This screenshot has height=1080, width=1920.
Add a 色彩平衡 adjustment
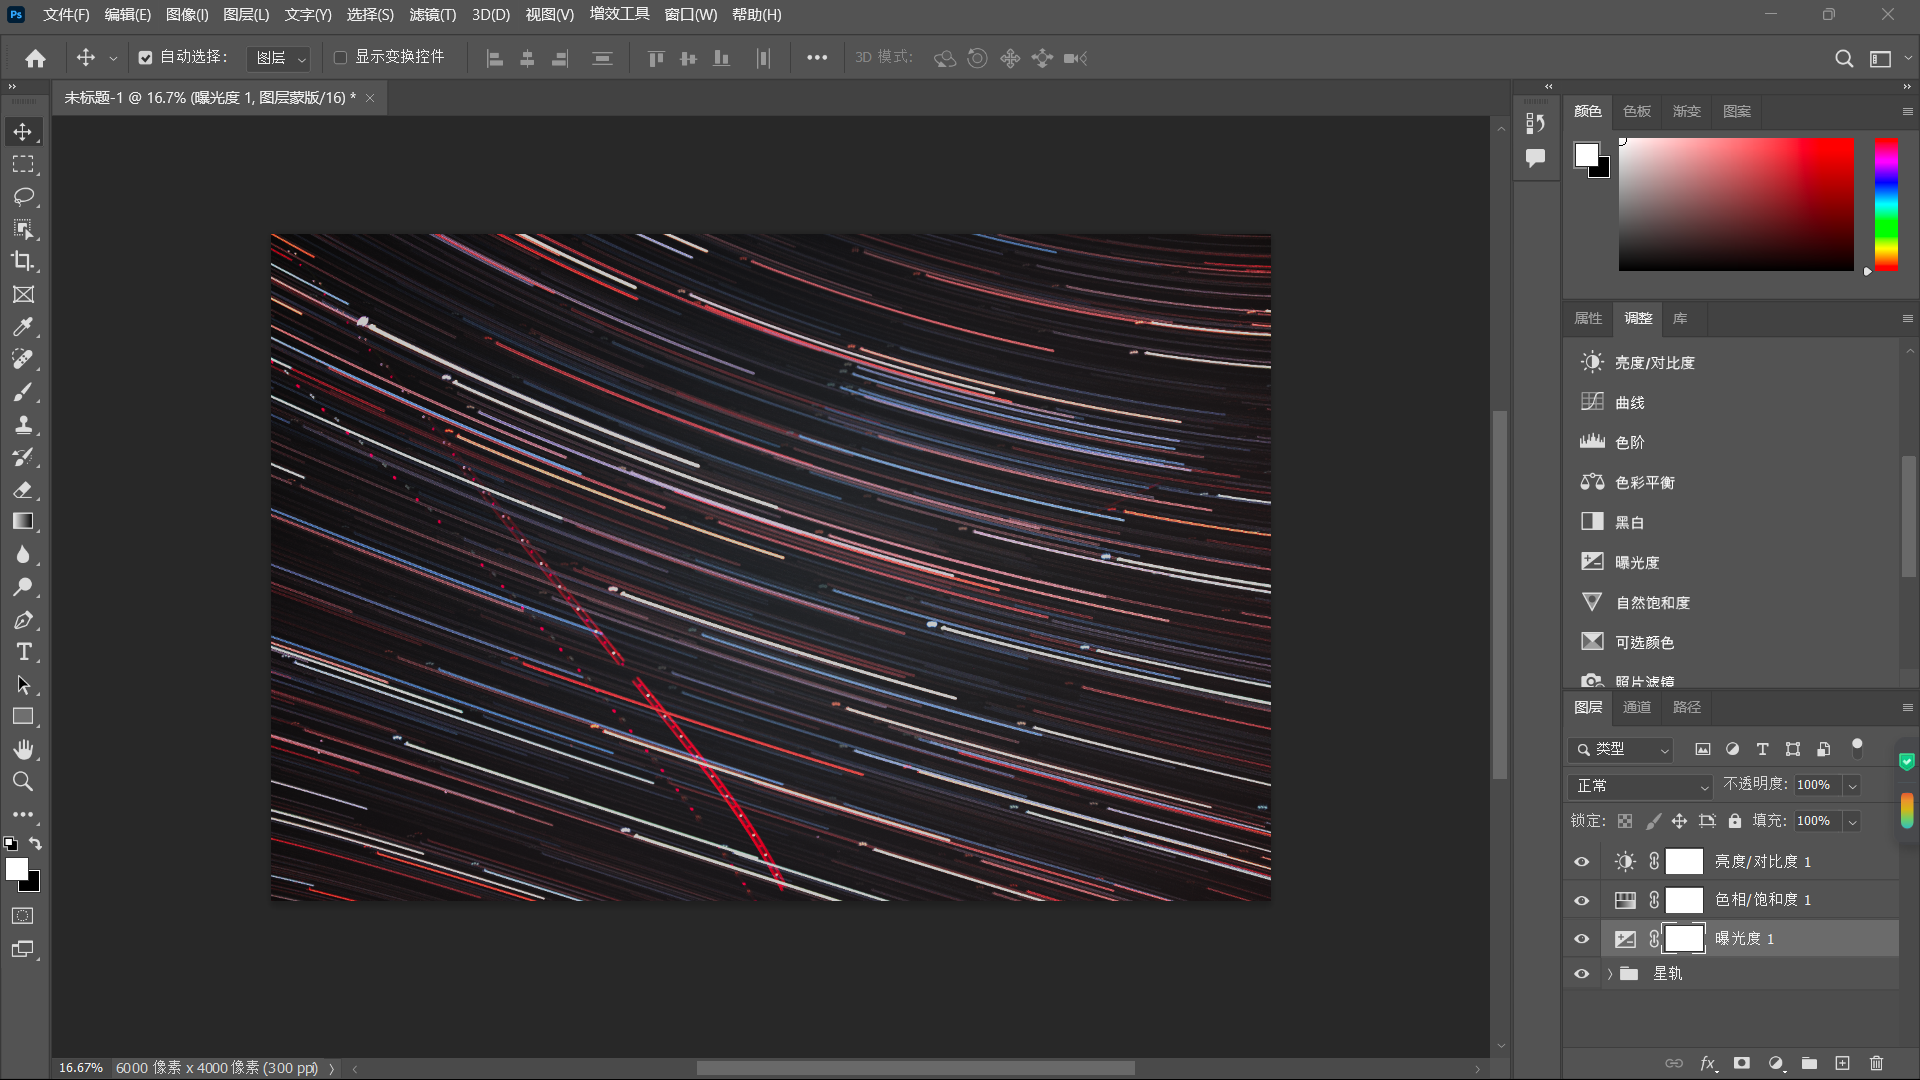click(x=1644, y=482)
